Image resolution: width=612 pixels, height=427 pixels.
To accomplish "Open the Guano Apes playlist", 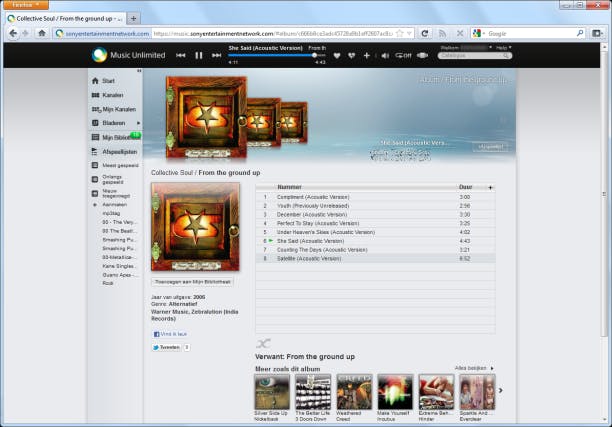I will click(120, 275).
